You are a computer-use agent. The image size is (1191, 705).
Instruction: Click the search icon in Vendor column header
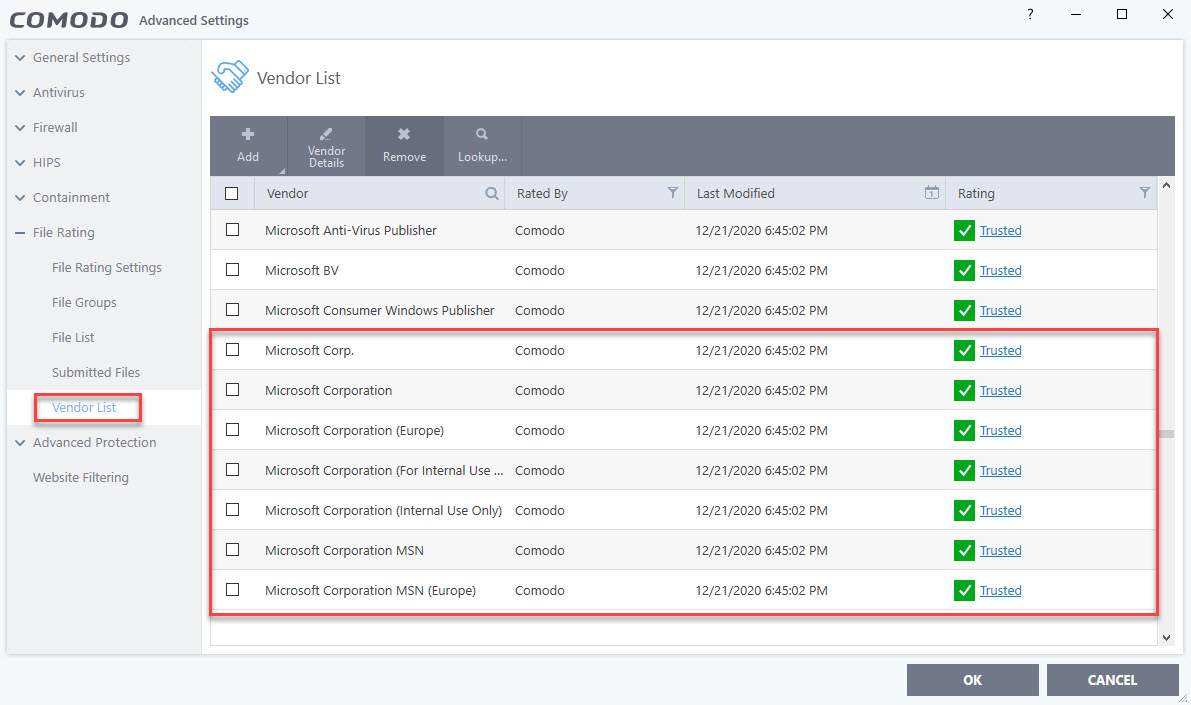point(491,193)
